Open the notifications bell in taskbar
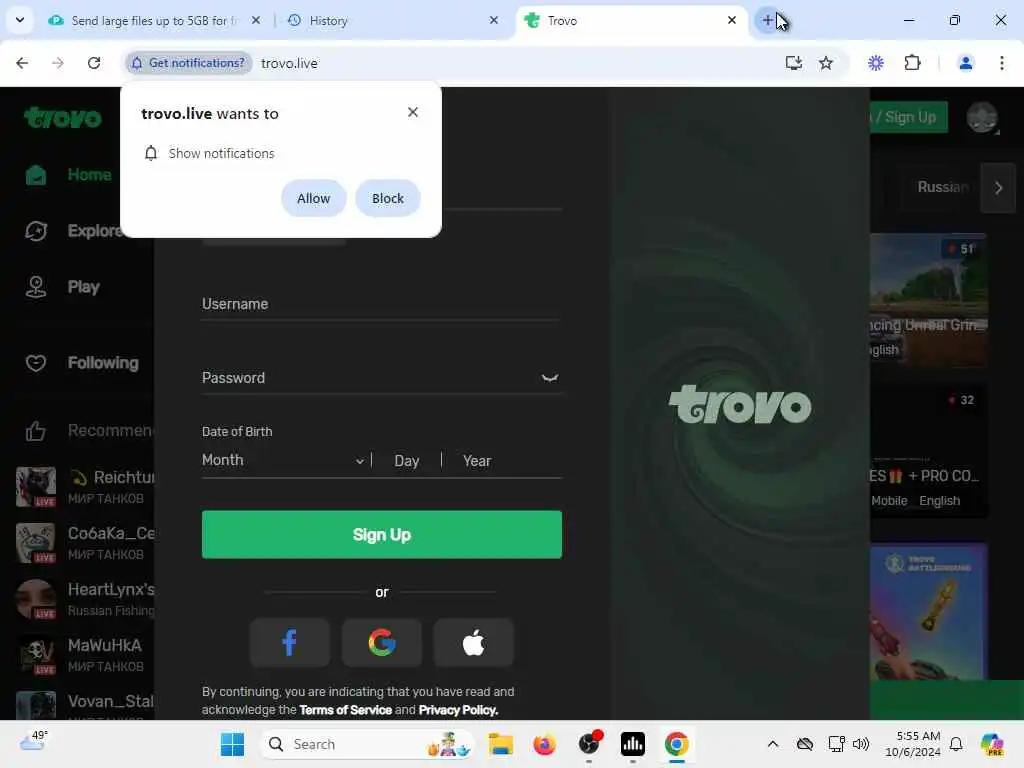Image resolution: width=1024 pixels, height=768 pixels. (x=956, y=744)
